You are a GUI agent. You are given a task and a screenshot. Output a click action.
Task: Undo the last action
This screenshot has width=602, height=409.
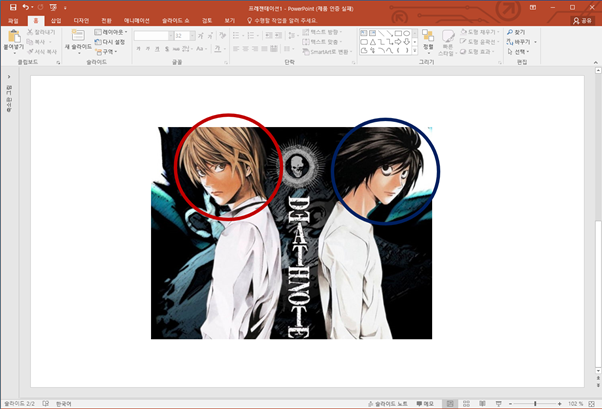[25, 7]
